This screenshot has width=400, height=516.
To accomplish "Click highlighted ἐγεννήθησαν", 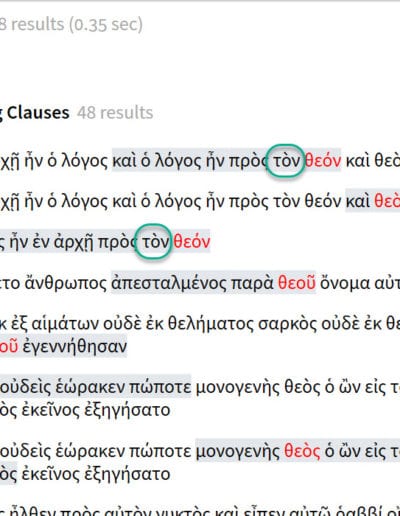I will pyautogui.click(x=75, y=347).
